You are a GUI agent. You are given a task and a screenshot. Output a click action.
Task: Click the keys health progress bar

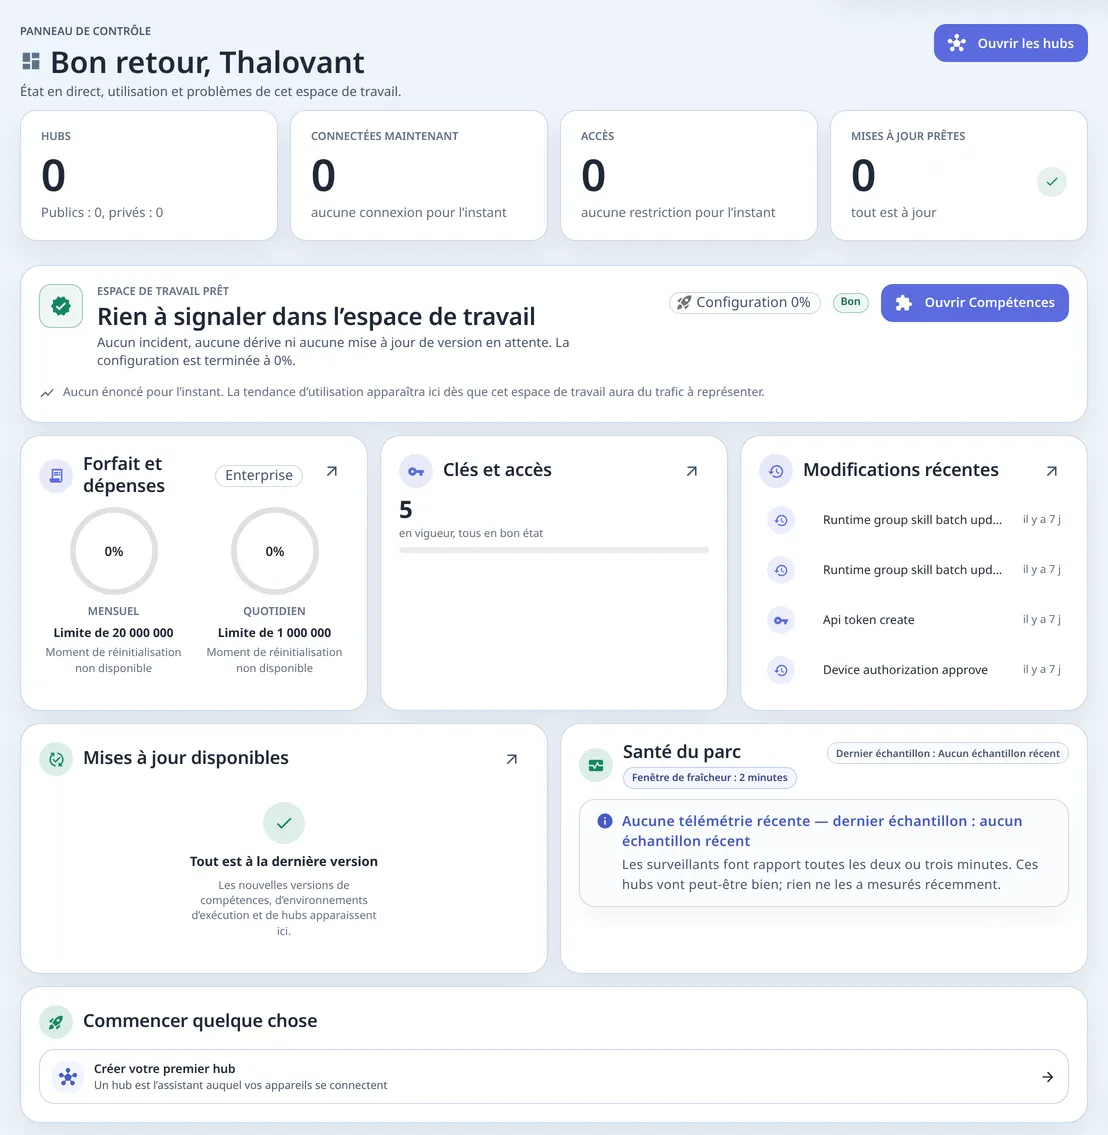pyautogui.click(x=554, y=550)
